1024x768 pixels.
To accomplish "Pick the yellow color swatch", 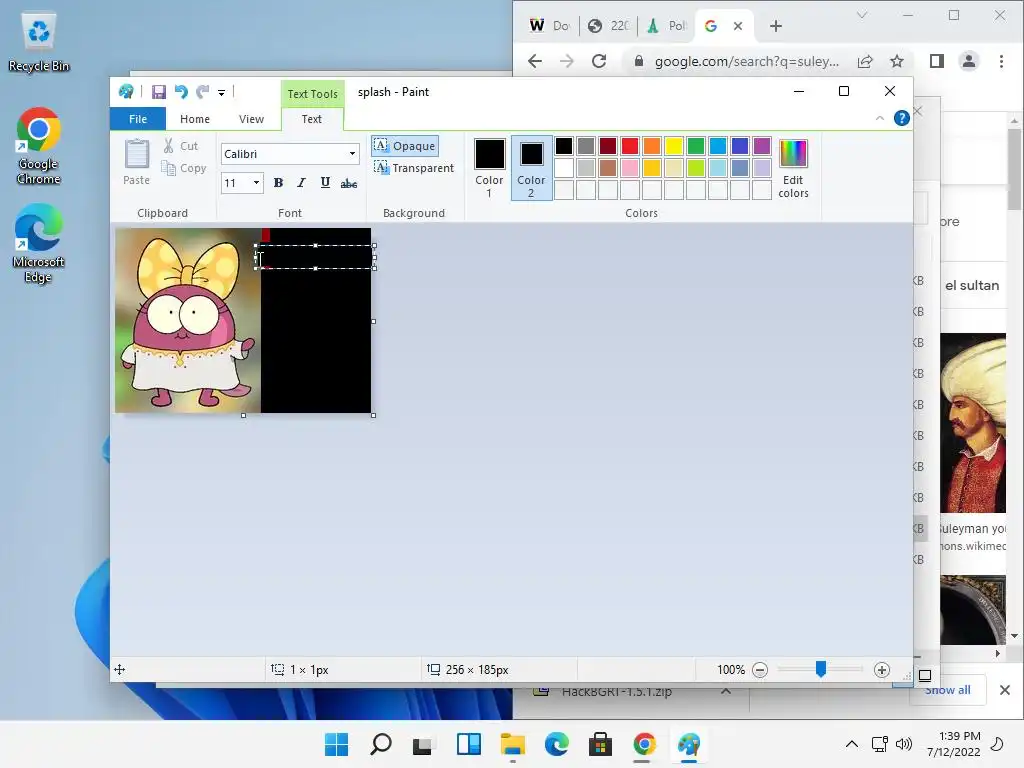I will click(674, 146).
